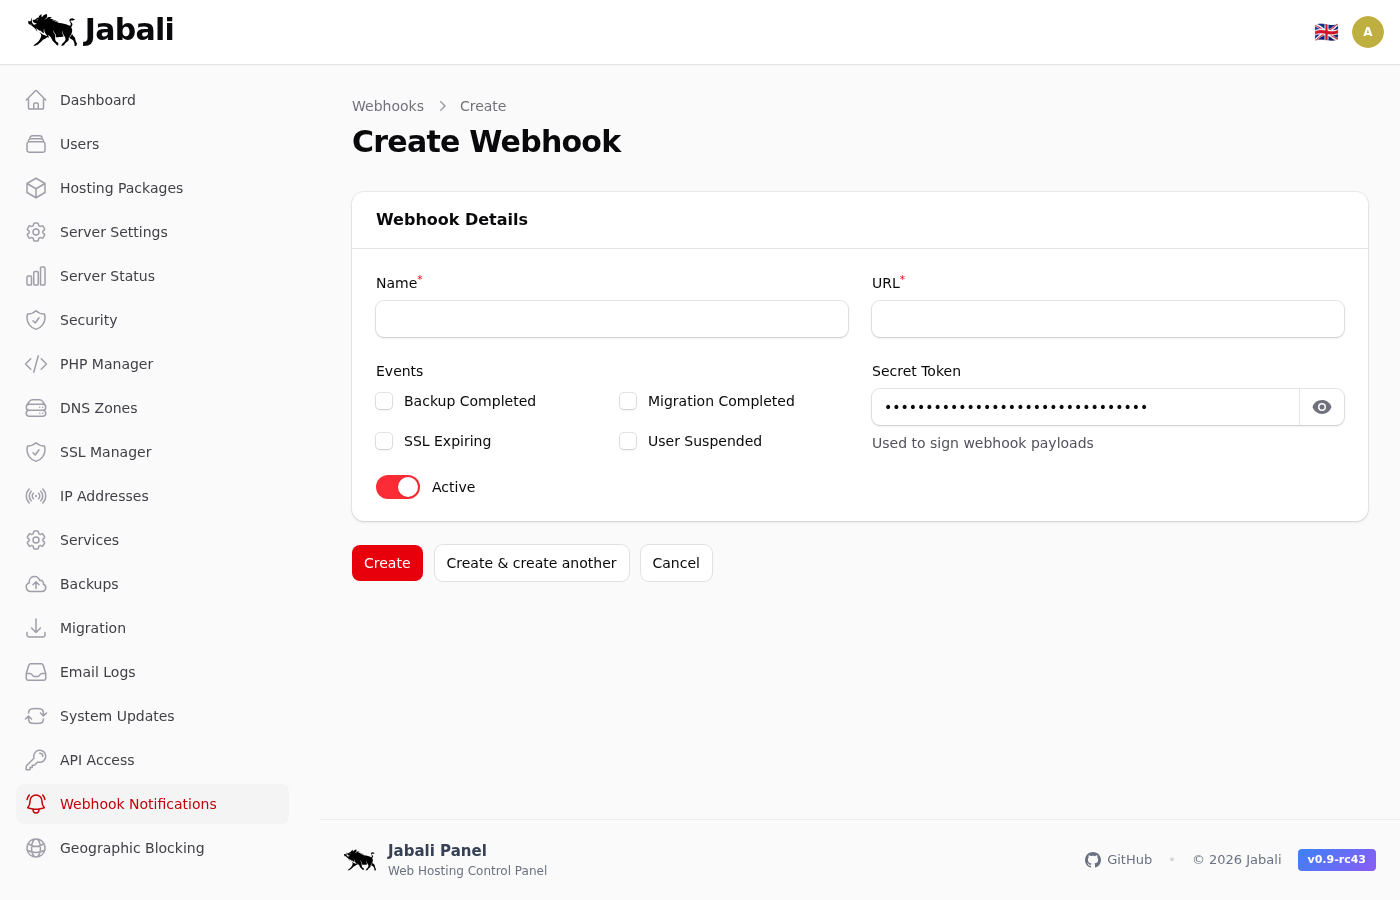Image resolution: width=1400 pixels, height=900 pixels.
Task: Navigate to Email Logs menu item
Action: tap(97, 672)
